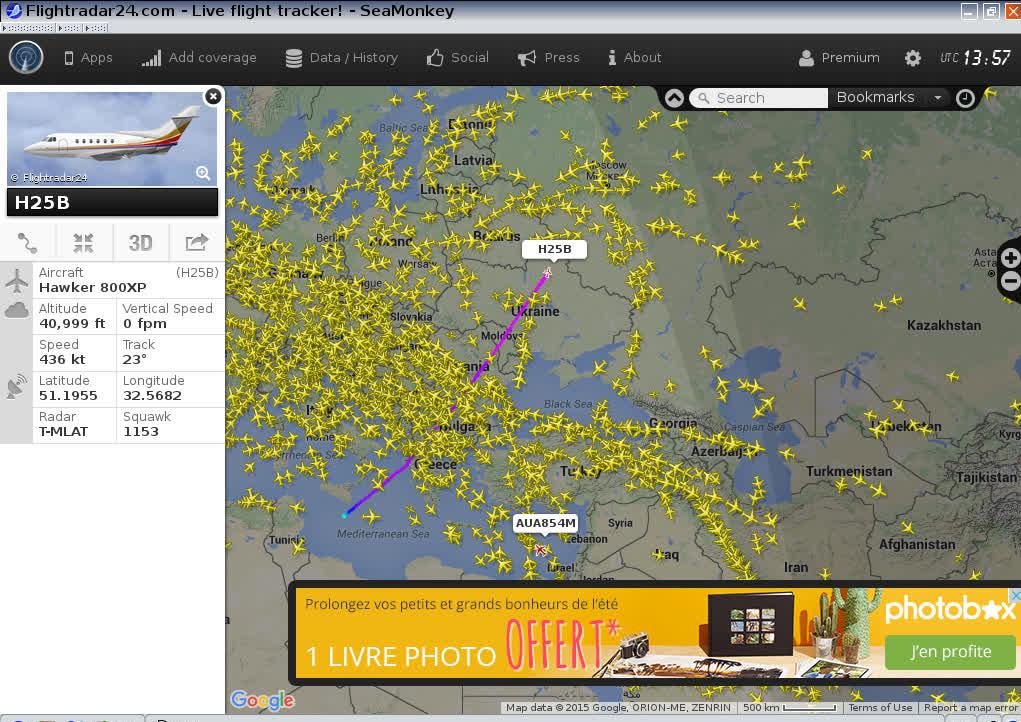1021x722 pixels.
Task: Click the UTC 13:57 clock
Action: tap(975, 58)
